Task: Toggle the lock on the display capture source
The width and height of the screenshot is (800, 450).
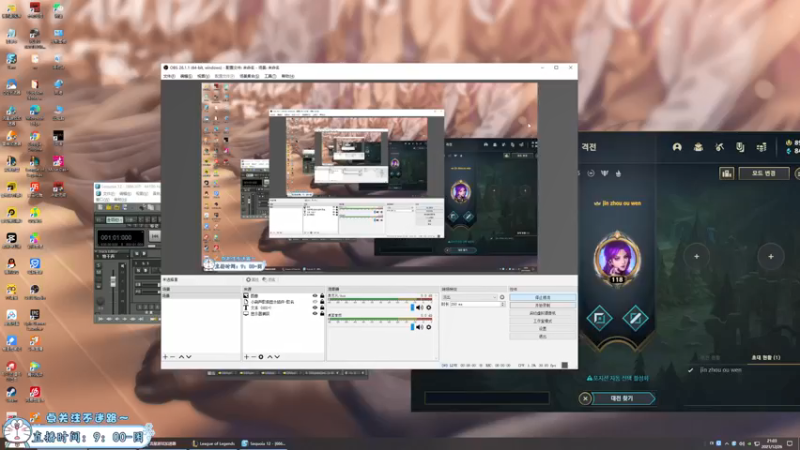Action: 322,314
